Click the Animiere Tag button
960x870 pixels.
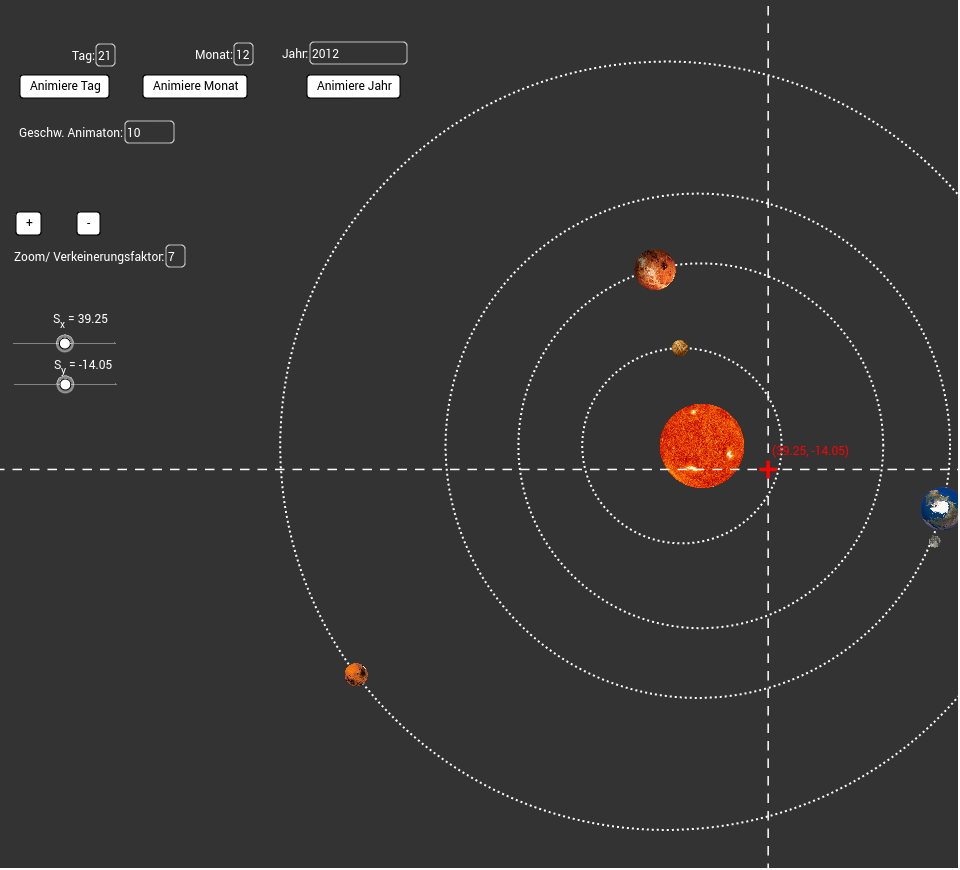click(x=65, y=86)
